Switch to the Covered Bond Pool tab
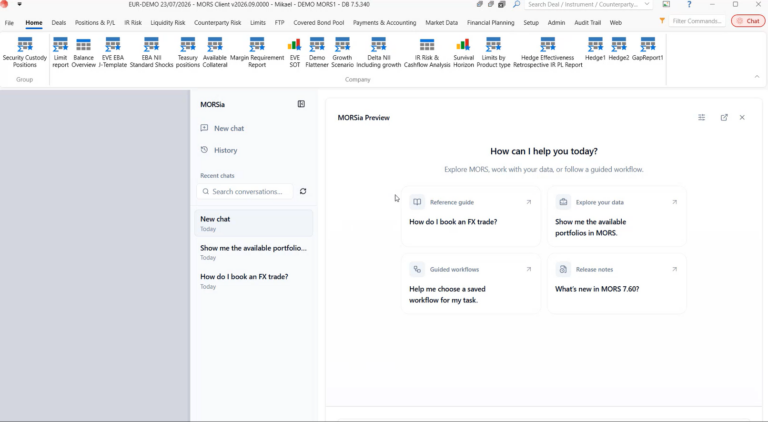 click(x=319, y=23)
